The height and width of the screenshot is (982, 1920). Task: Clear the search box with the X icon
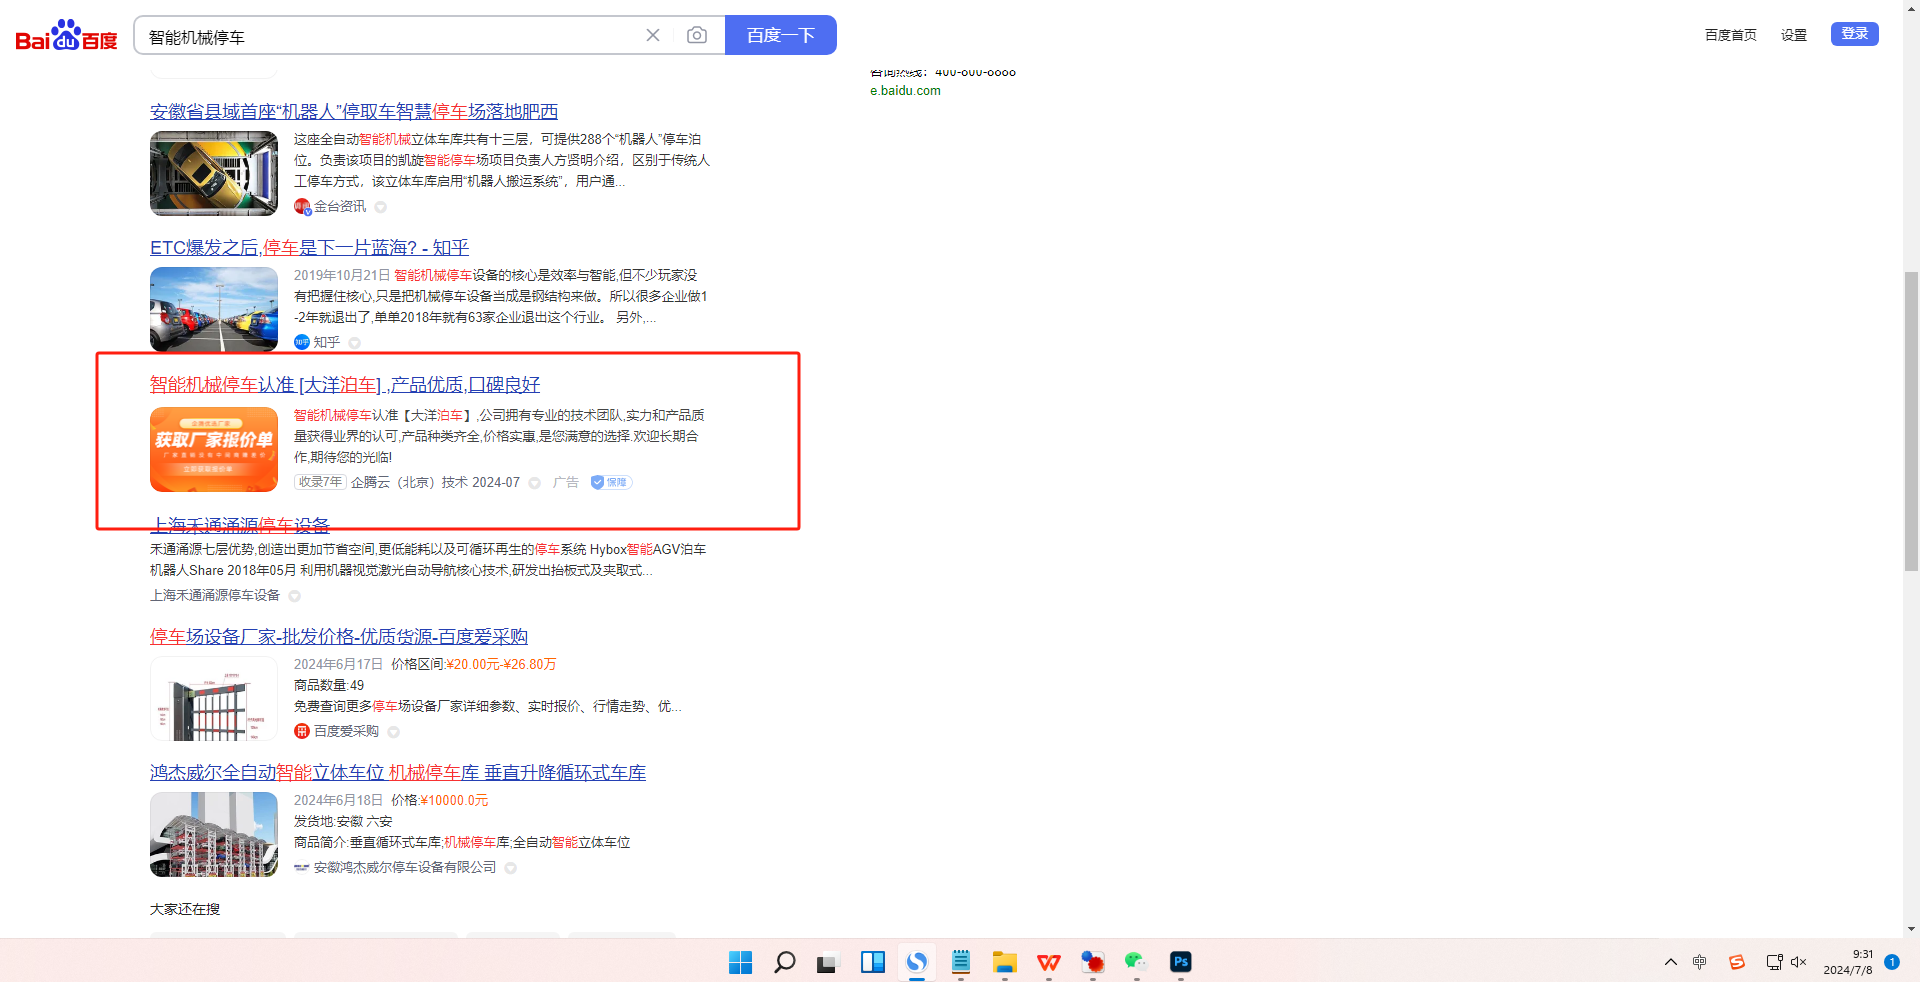click(x=653, y=35)
